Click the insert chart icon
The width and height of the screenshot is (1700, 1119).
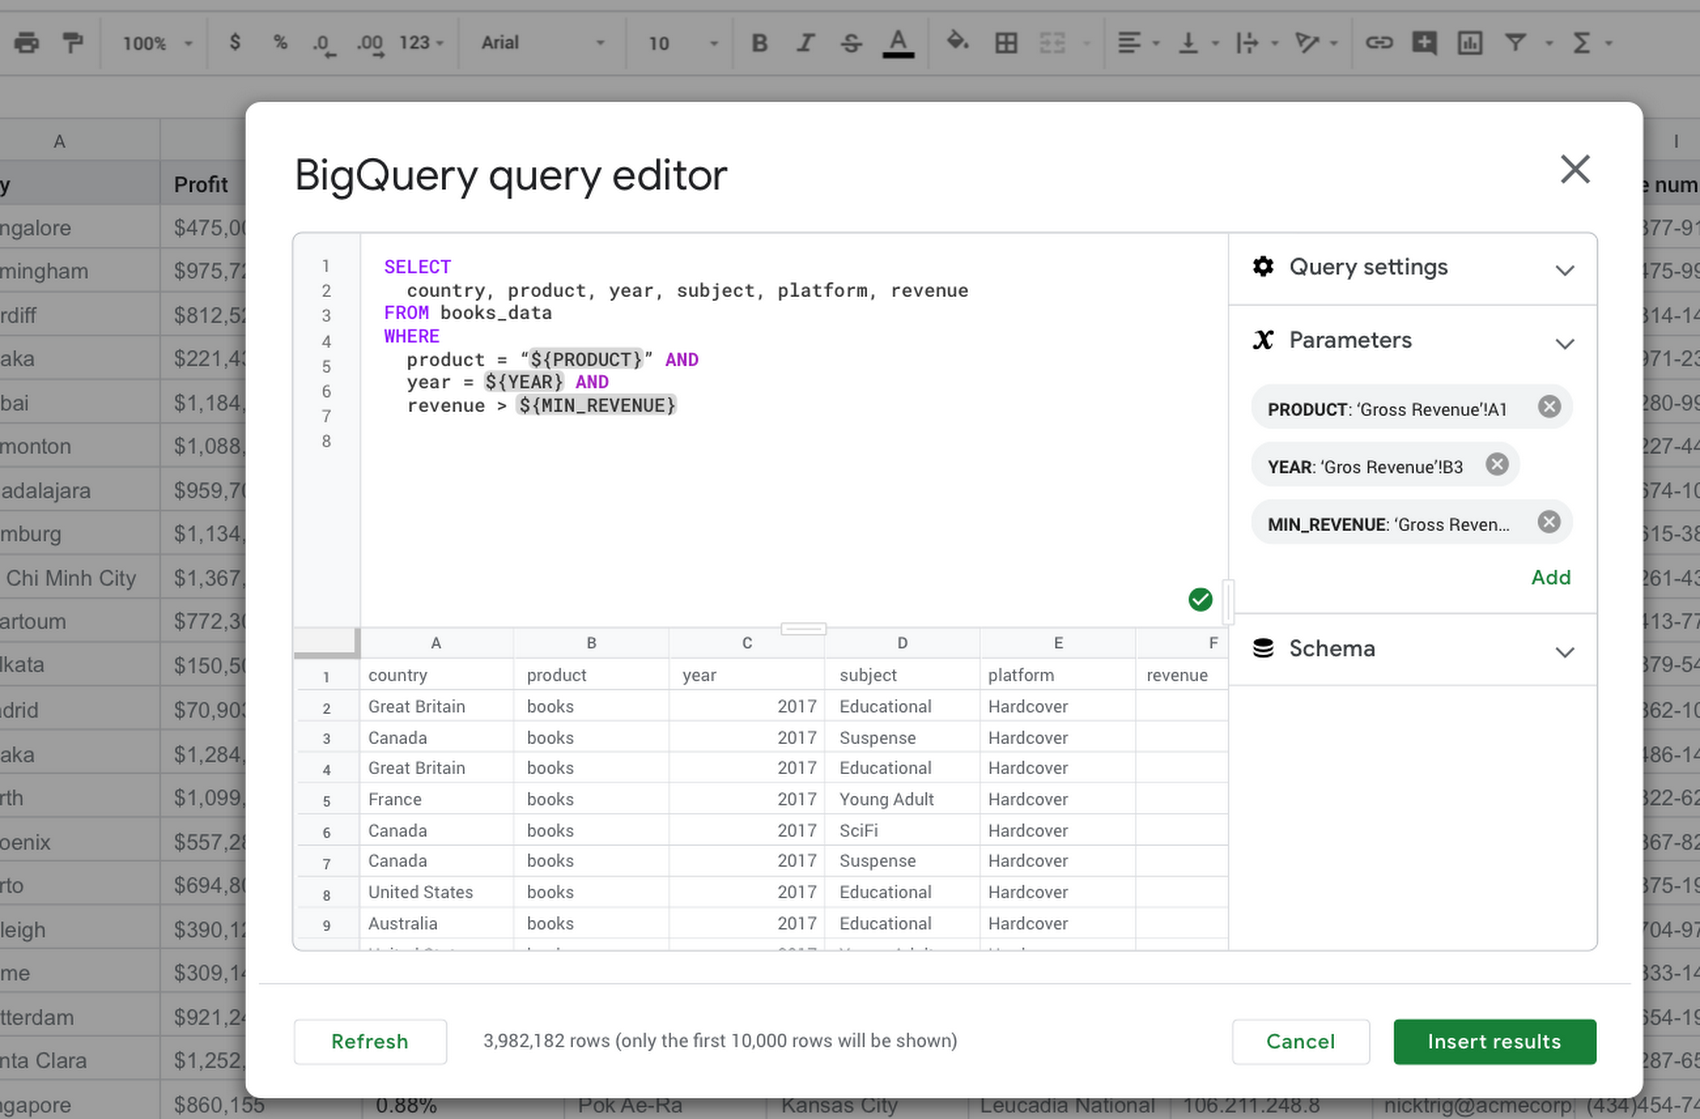tap(1470, 43)
